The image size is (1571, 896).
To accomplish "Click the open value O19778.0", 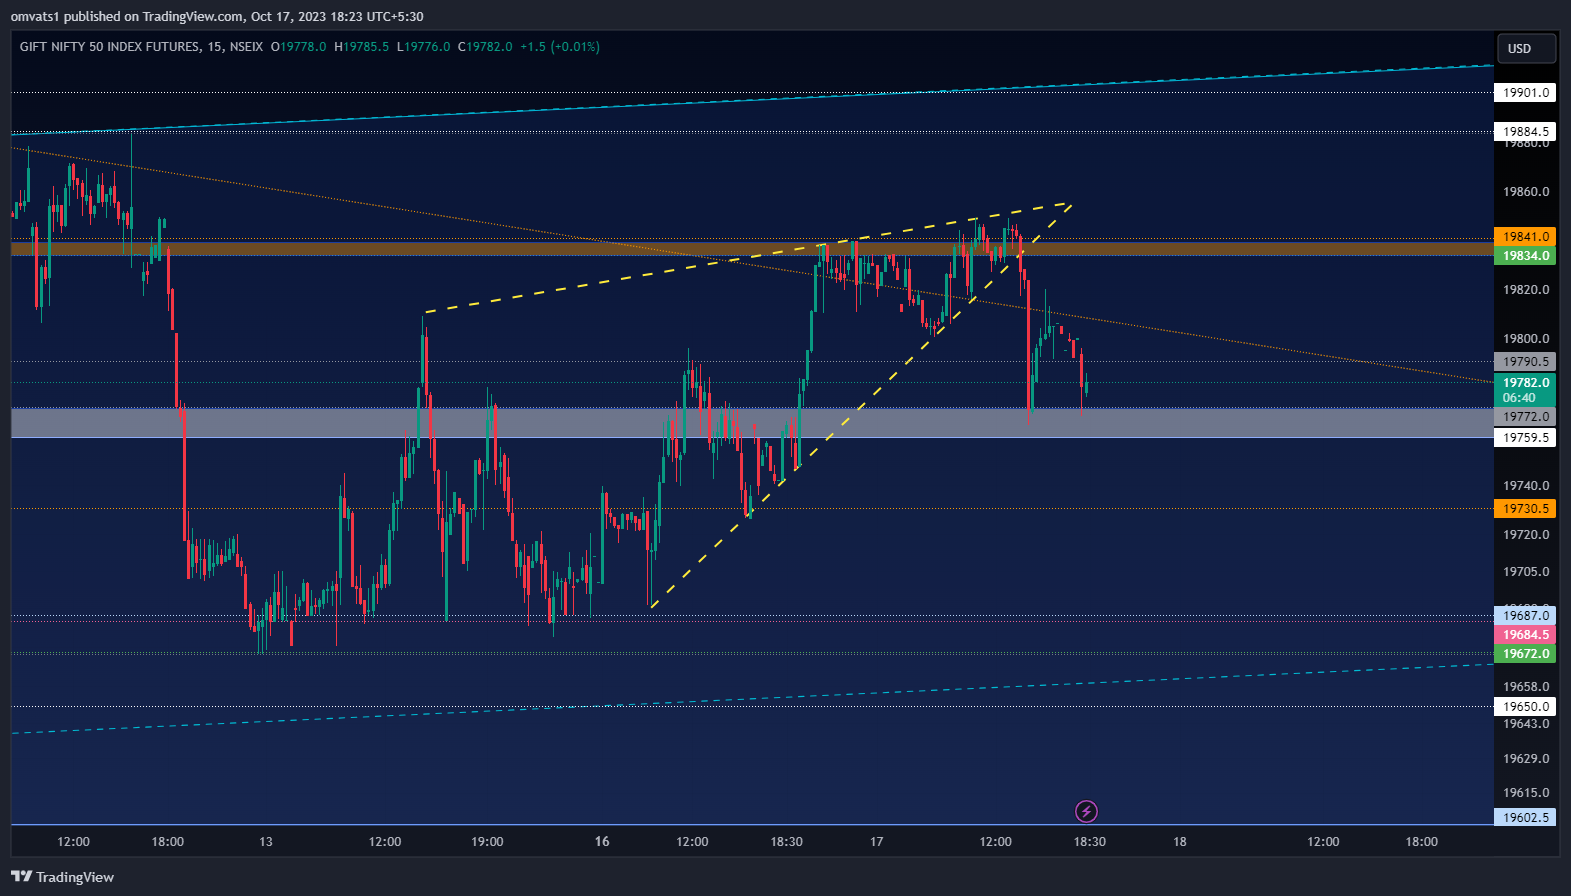I will pos(298,46).
